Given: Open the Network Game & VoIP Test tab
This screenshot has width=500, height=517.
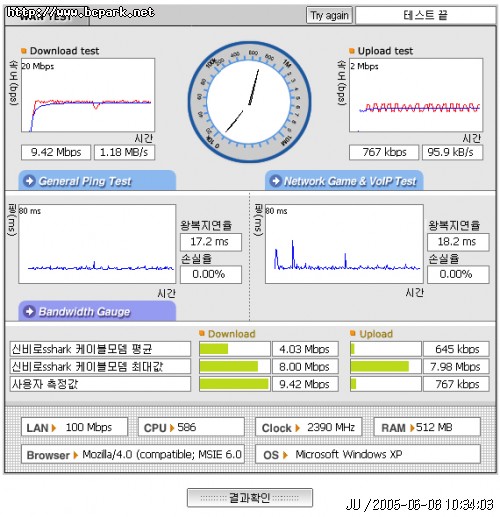Looking at the screenshot, I should point(344,181).
